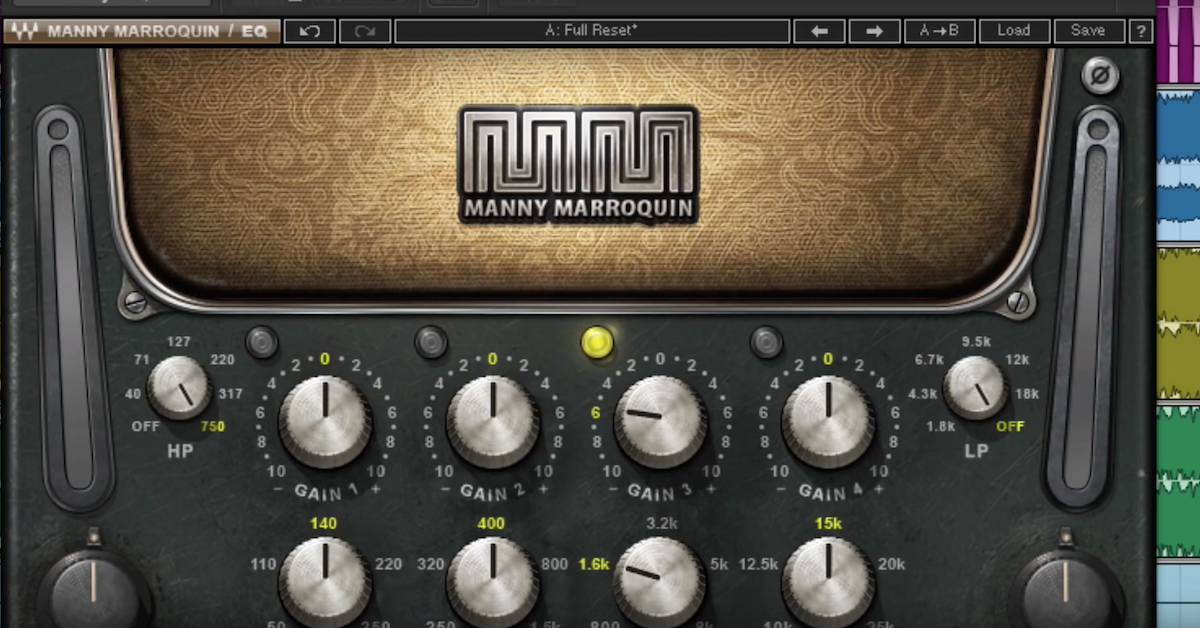Click the Gain 3 knob
Image resolution: width=1200 pixels, height=628 pixels.
coord(660,421)
